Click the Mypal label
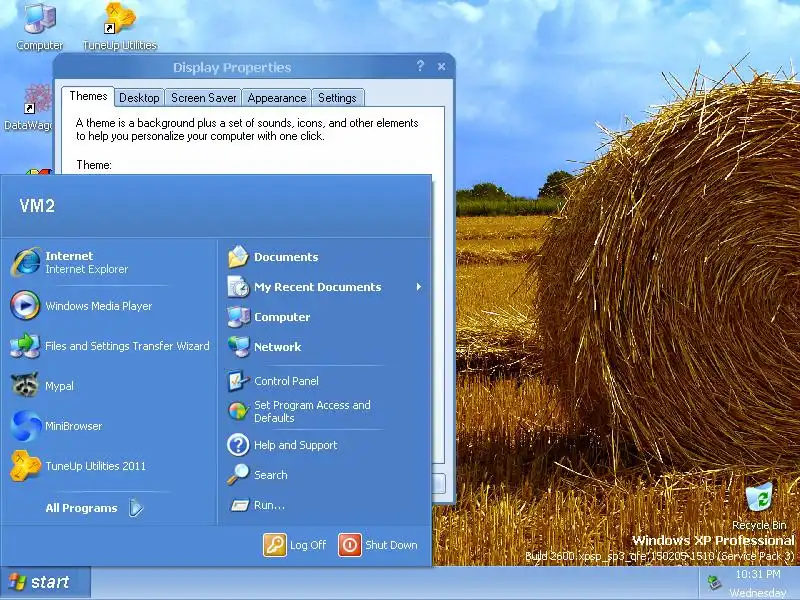This screenshot has height=600, width=800. pyautogui.click(x=59, y=386)
